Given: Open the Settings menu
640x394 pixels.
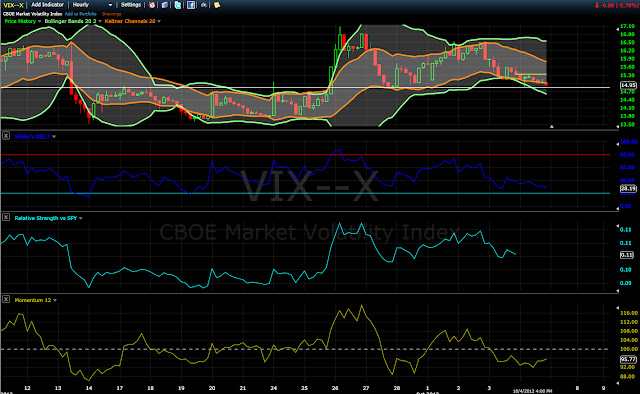Looking at the screenshot, I should pyautogui.click(x=131, y=5).
